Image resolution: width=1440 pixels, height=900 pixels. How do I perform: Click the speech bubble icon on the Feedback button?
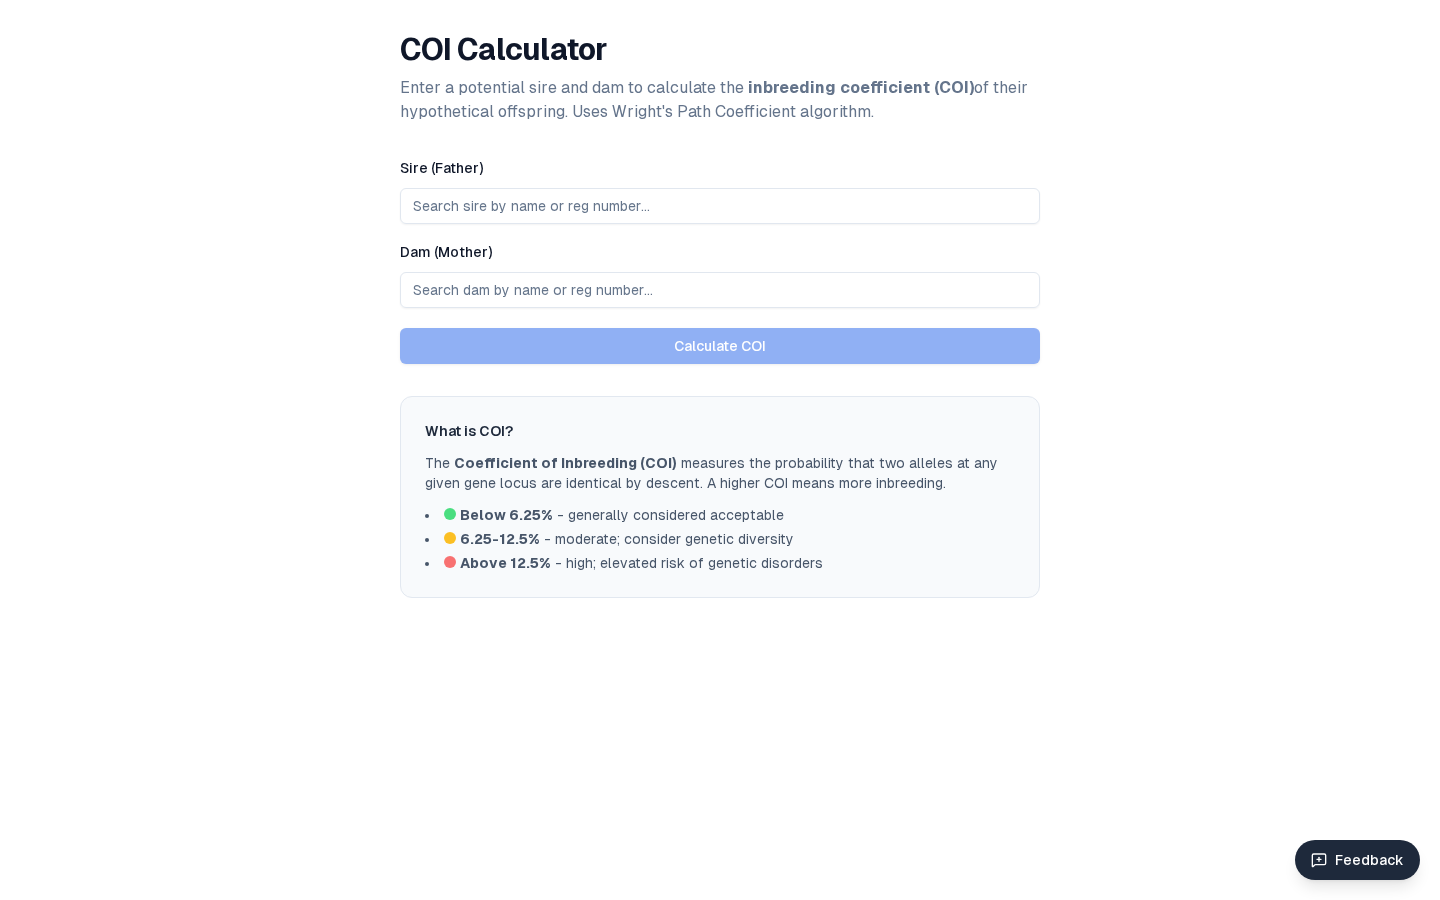click(x=1319, y=860)
